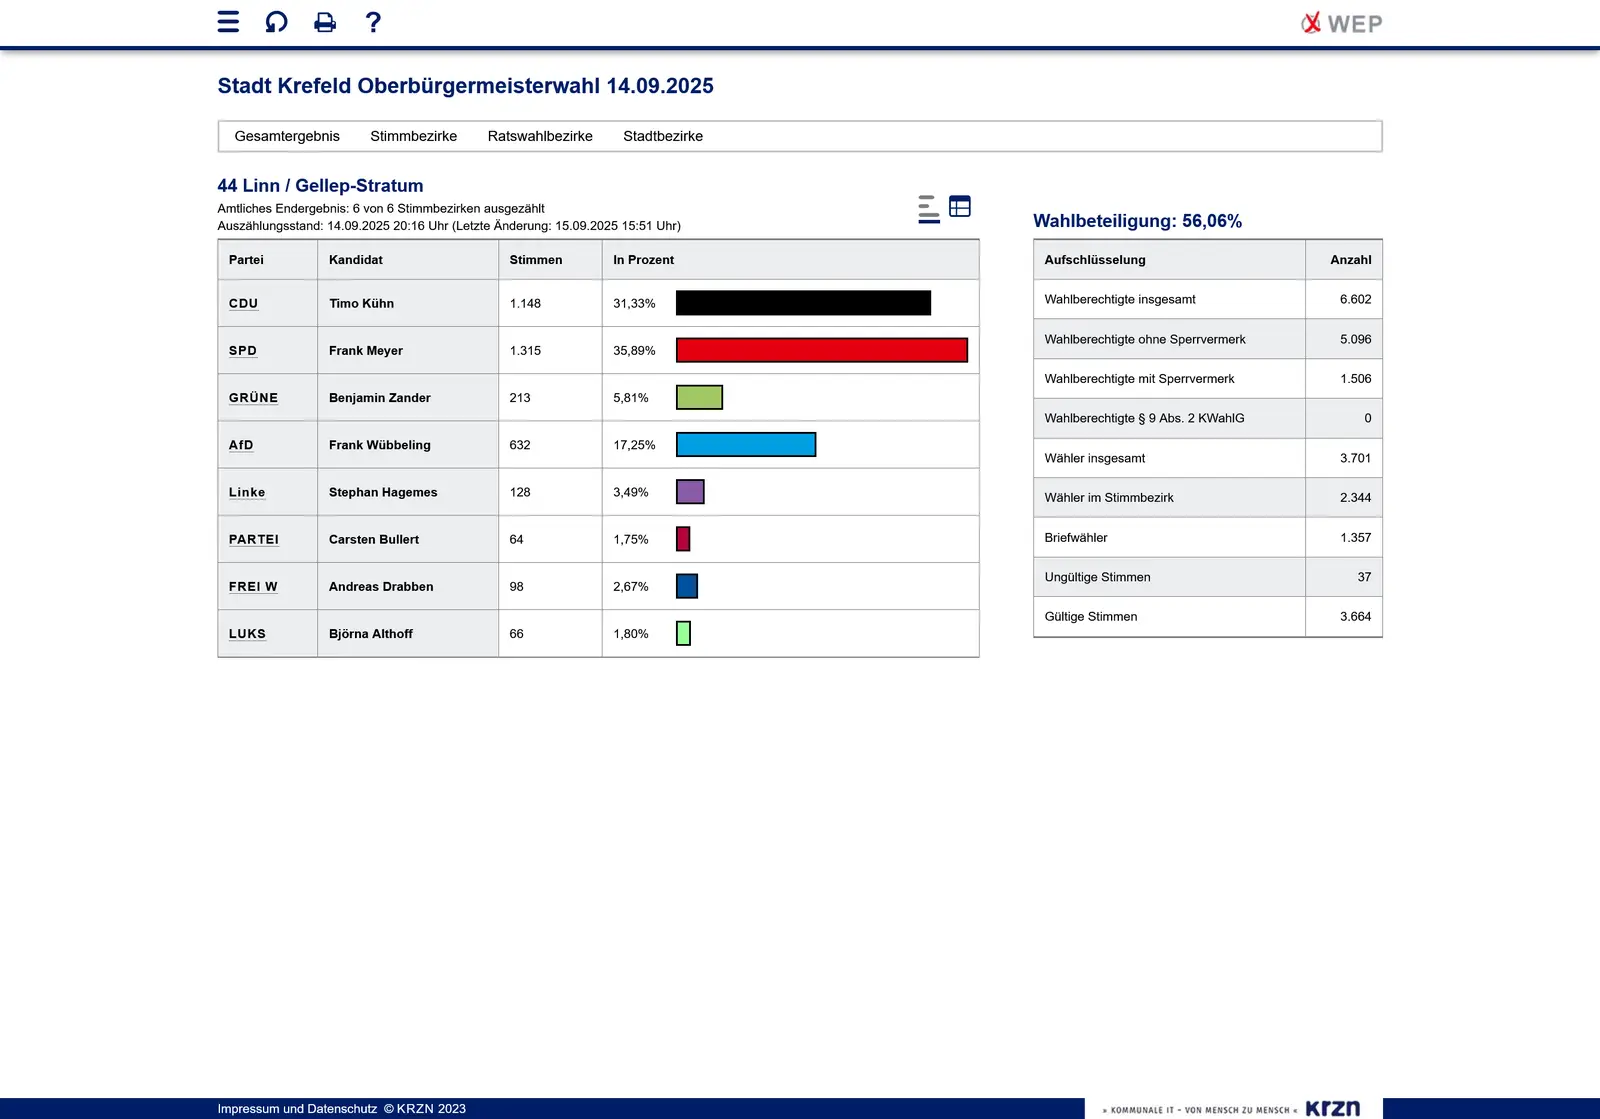Screen dimensions: 1600x1119
Task: Click the Wahlbeteiligung 56,06% heading
Action: [1138, 220]
